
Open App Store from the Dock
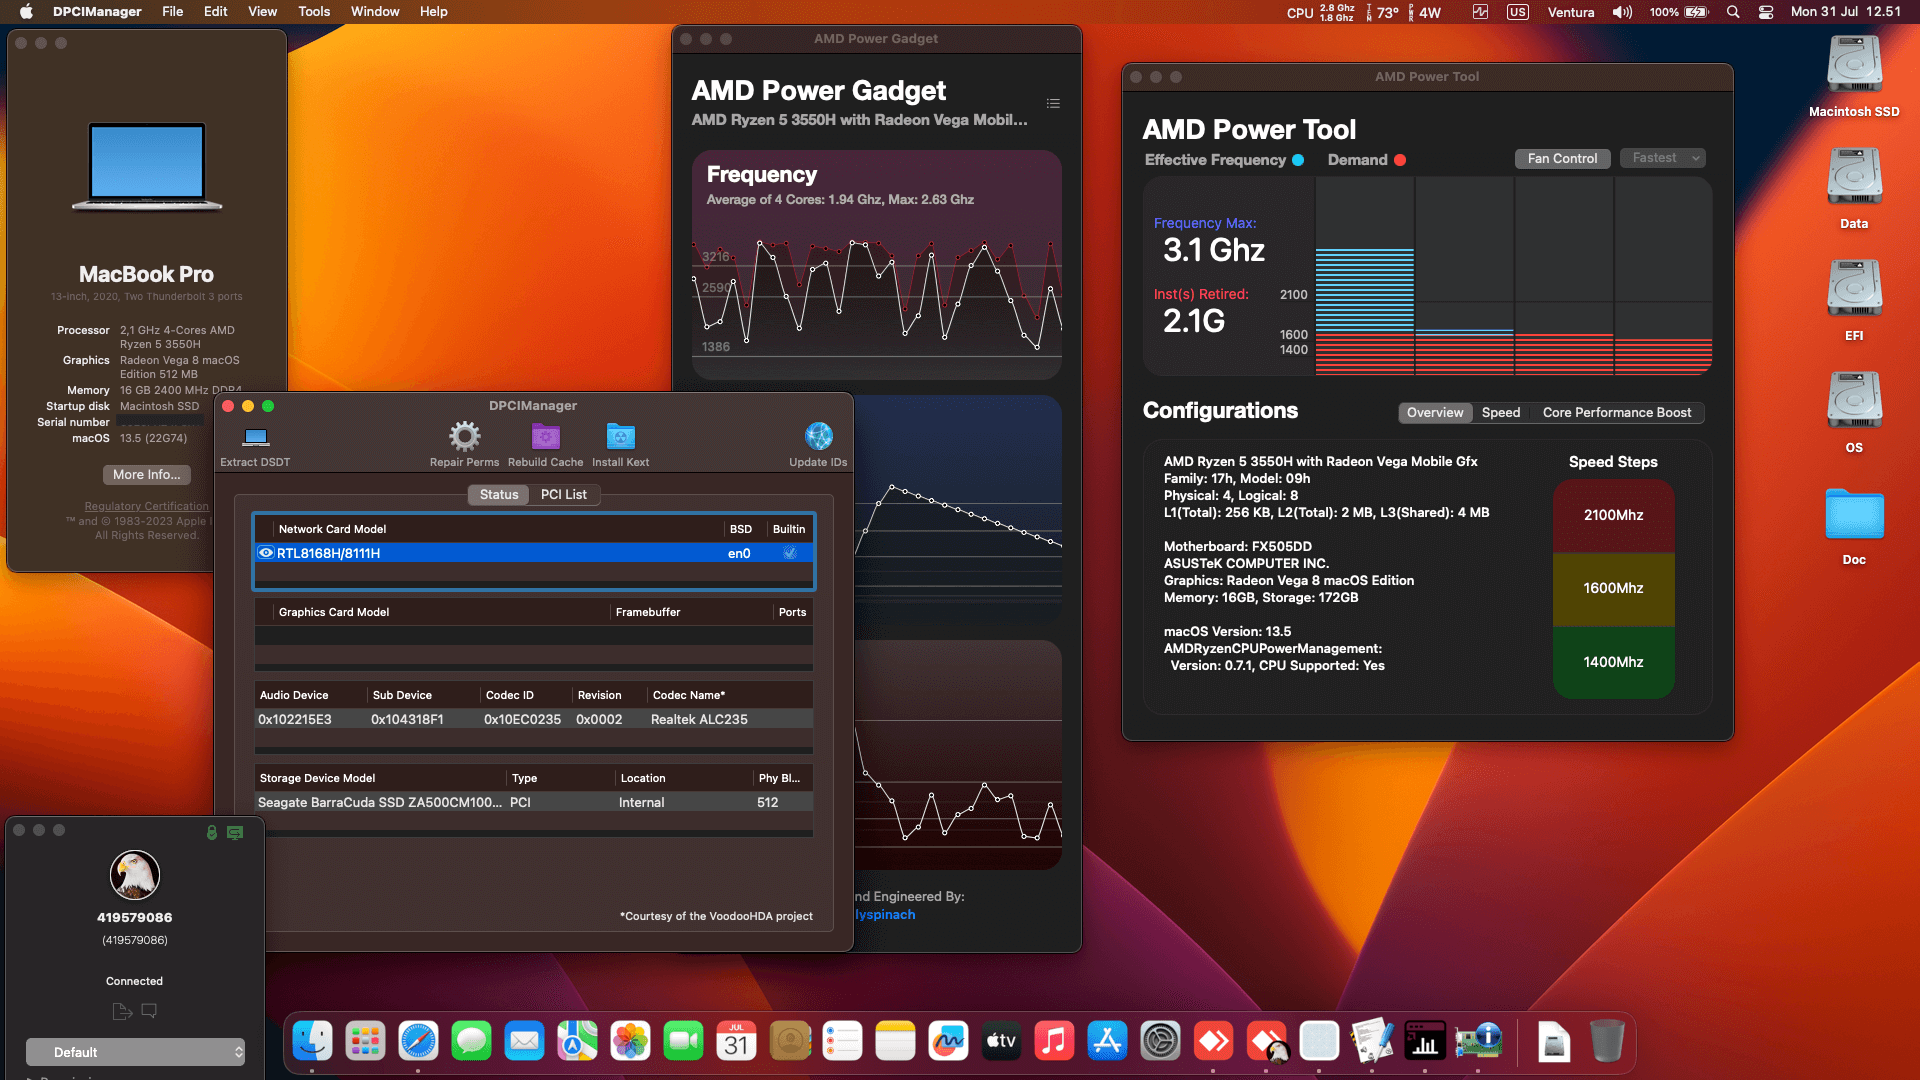click(1107, 1042)
